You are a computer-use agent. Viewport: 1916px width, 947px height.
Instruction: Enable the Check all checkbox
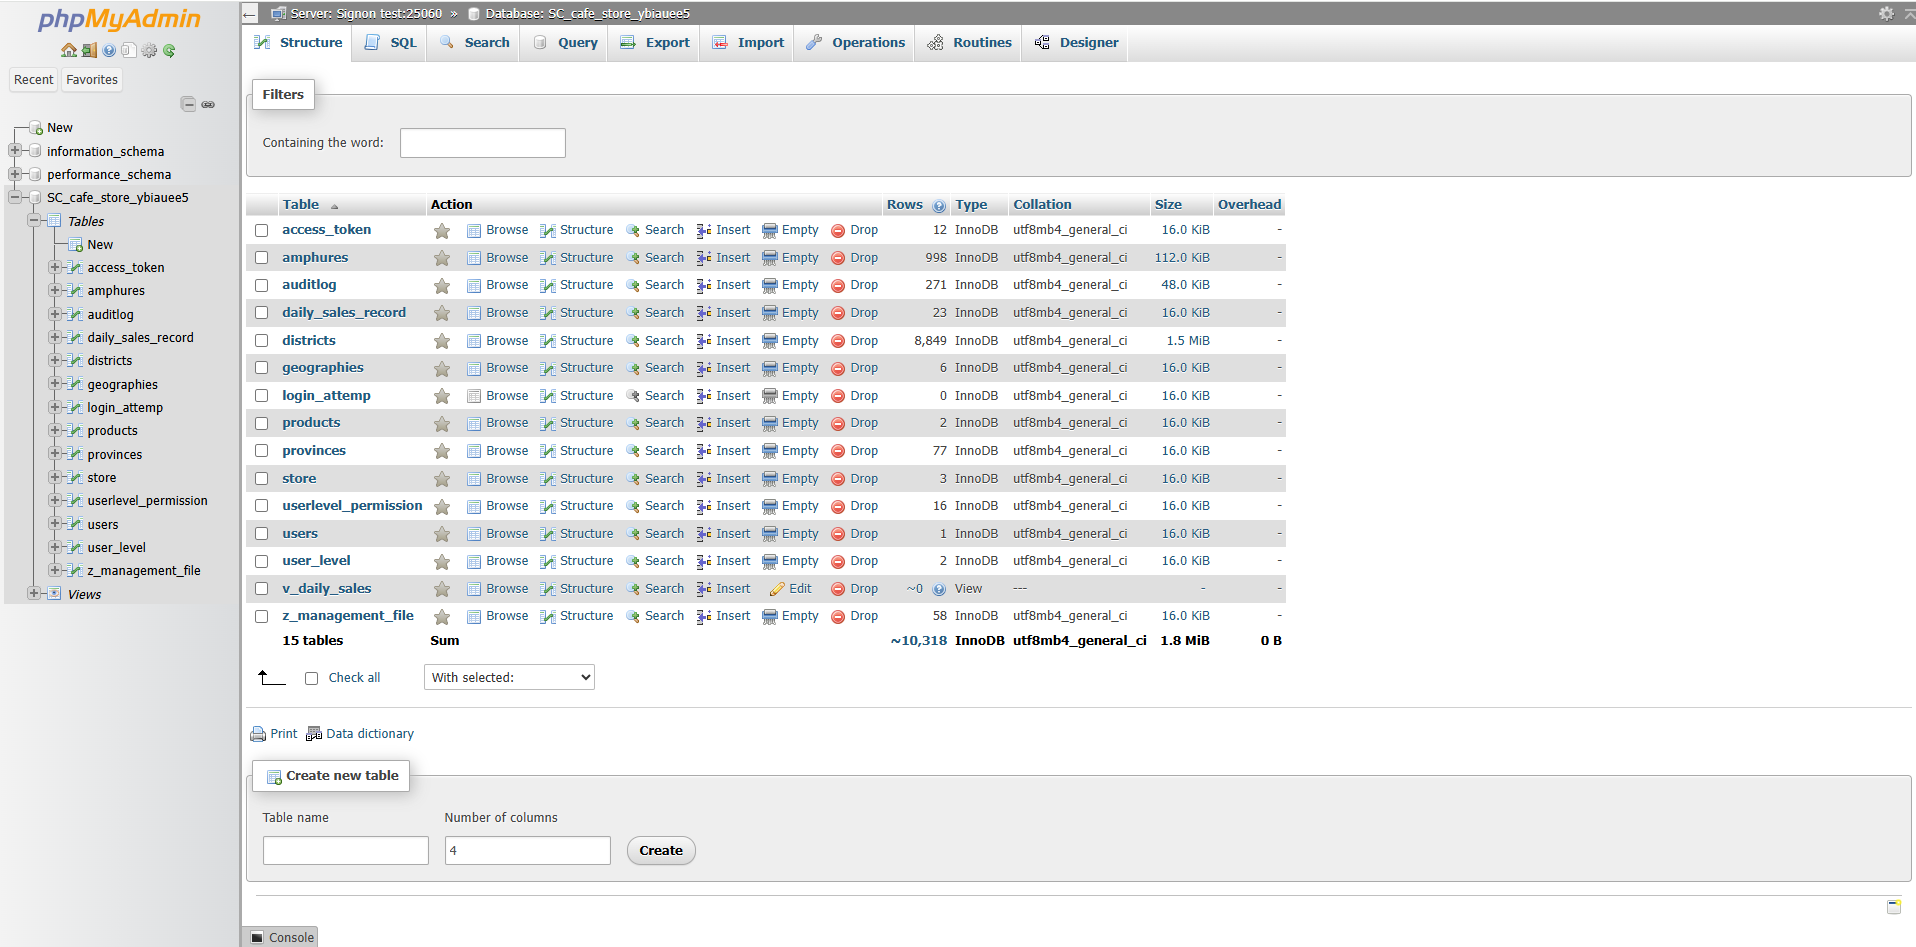tap(311, 678)
